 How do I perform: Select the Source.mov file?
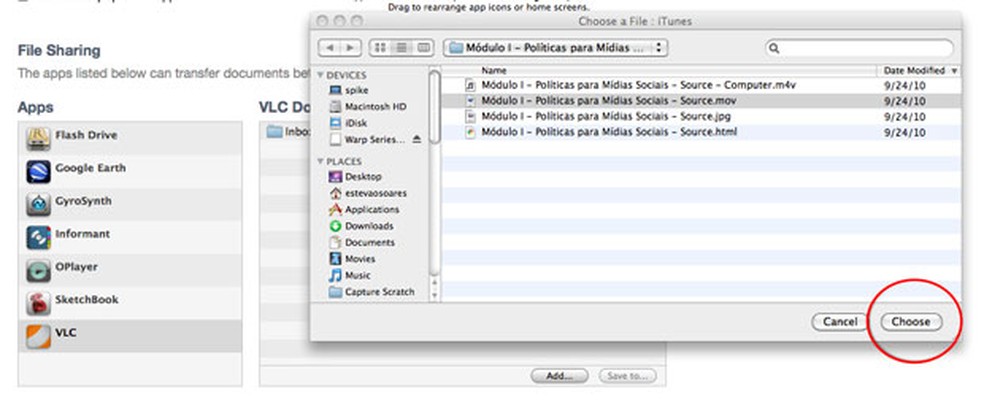pyautogui.click(x=700, y=101)
